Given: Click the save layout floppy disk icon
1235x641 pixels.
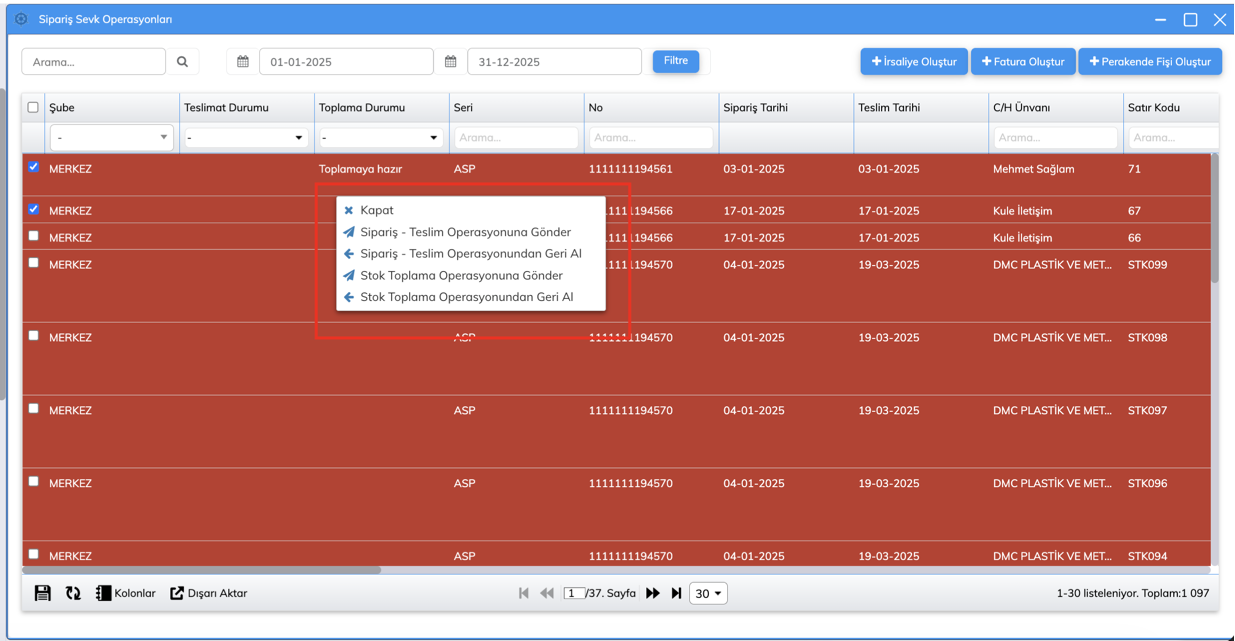Looking at the screenshot, I should (x=42, y=593).
